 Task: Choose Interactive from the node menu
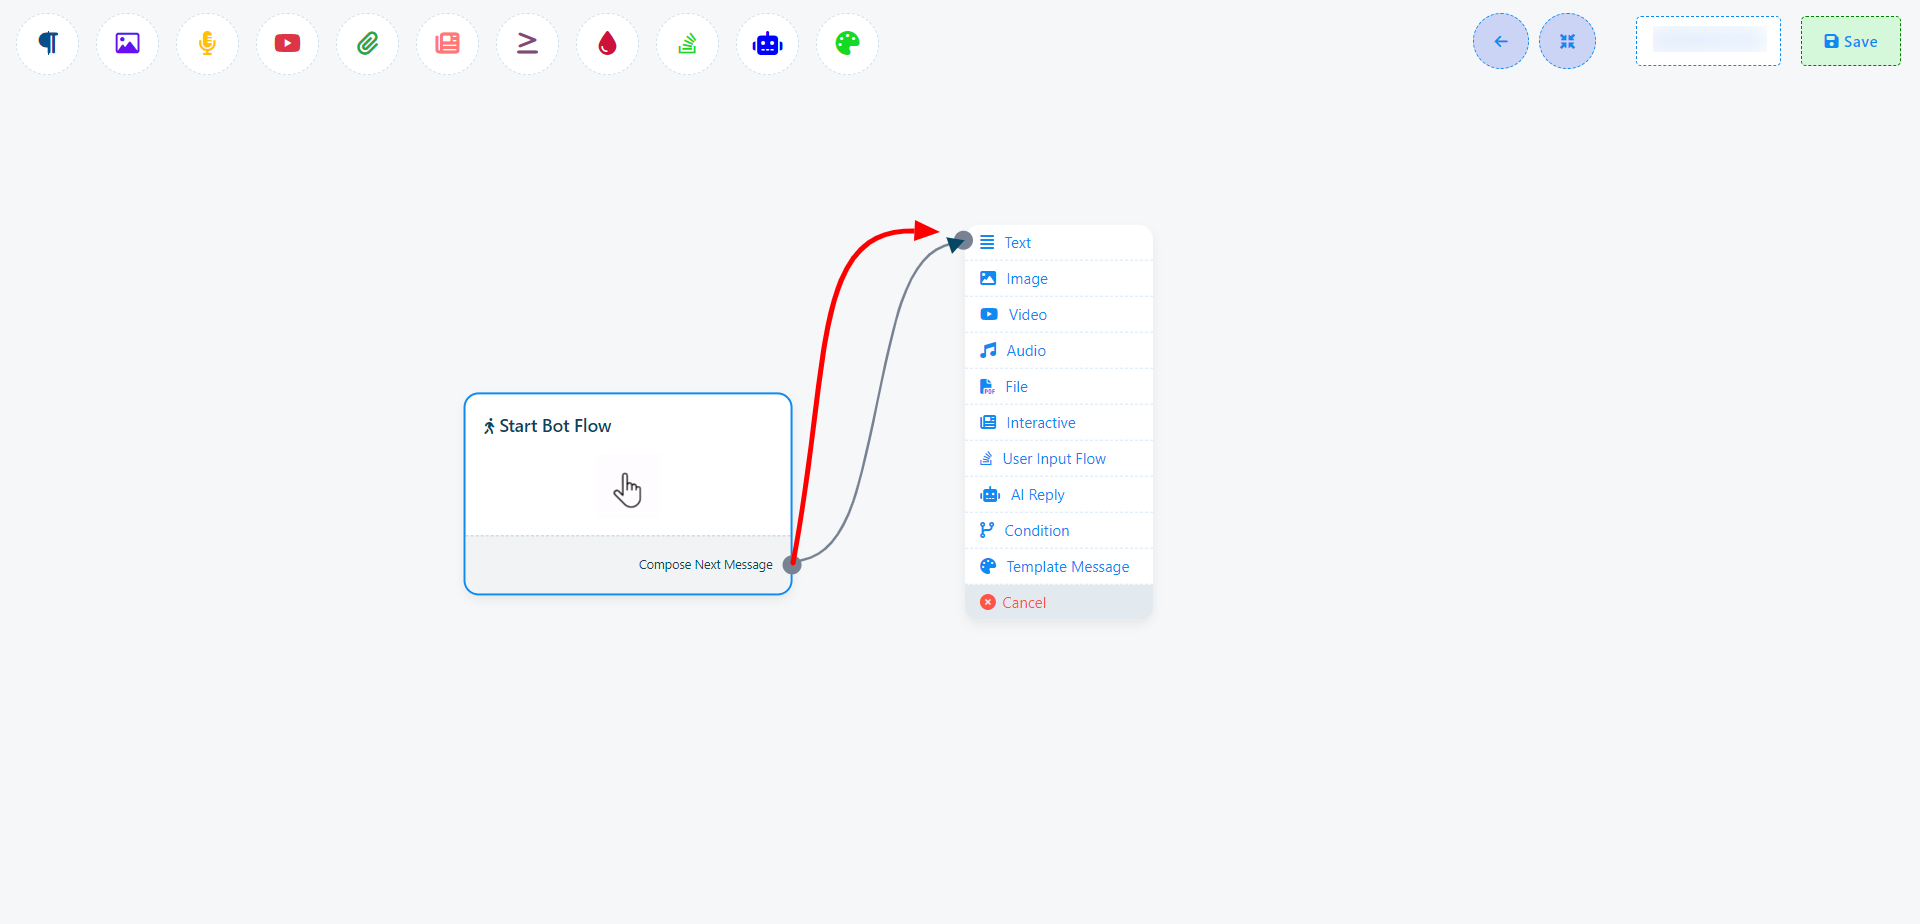[x=1040, y=423]
